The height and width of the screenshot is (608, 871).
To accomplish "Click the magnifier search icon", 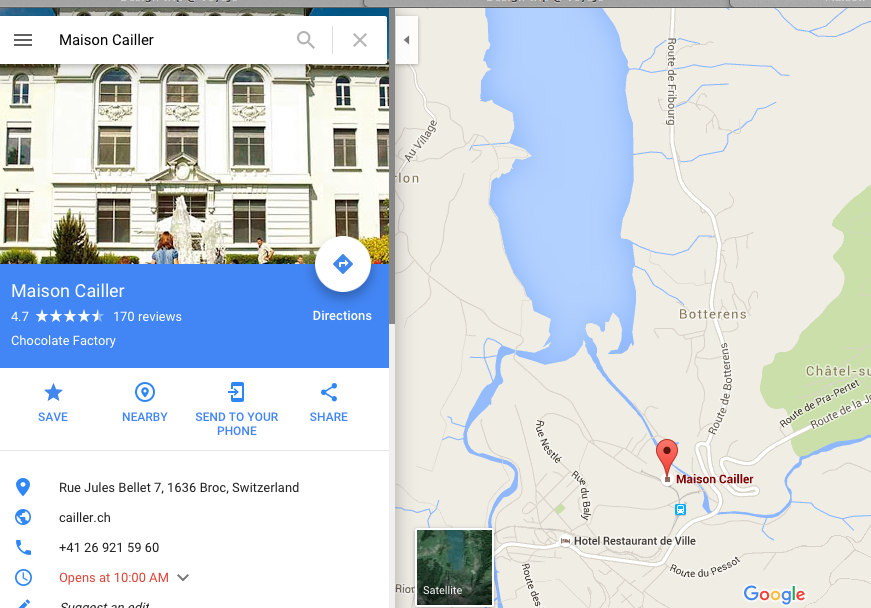I will [x=306, y=40].
